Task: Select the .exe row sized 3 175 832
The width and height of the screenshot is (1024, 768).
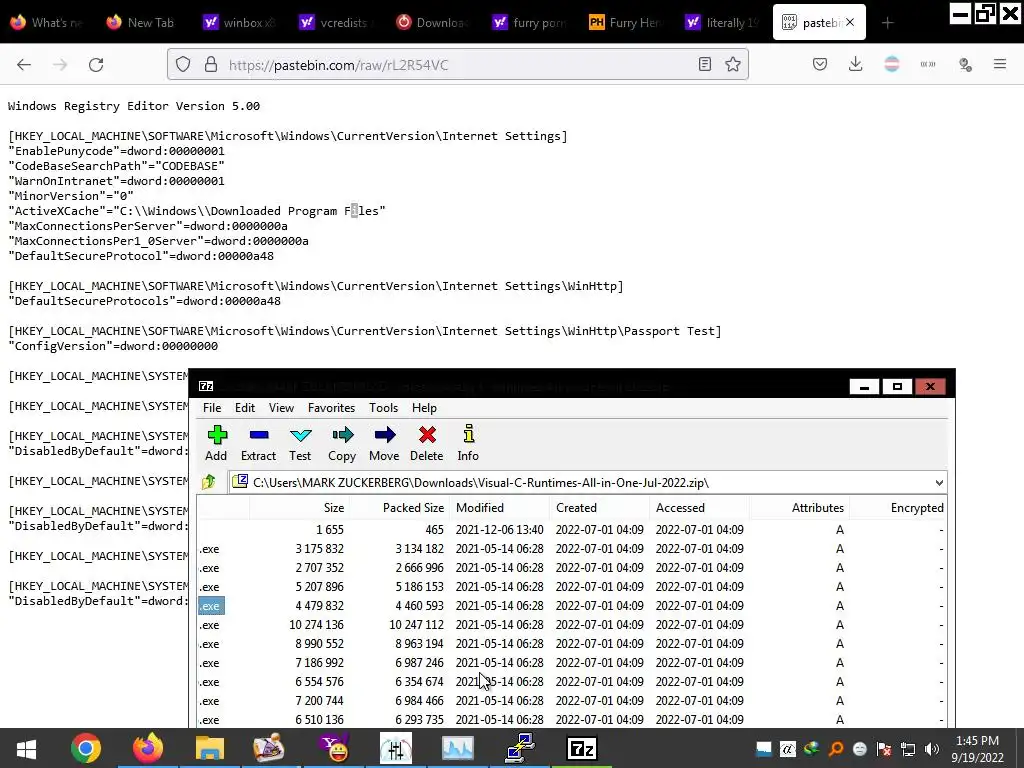Action: (571, 549)
